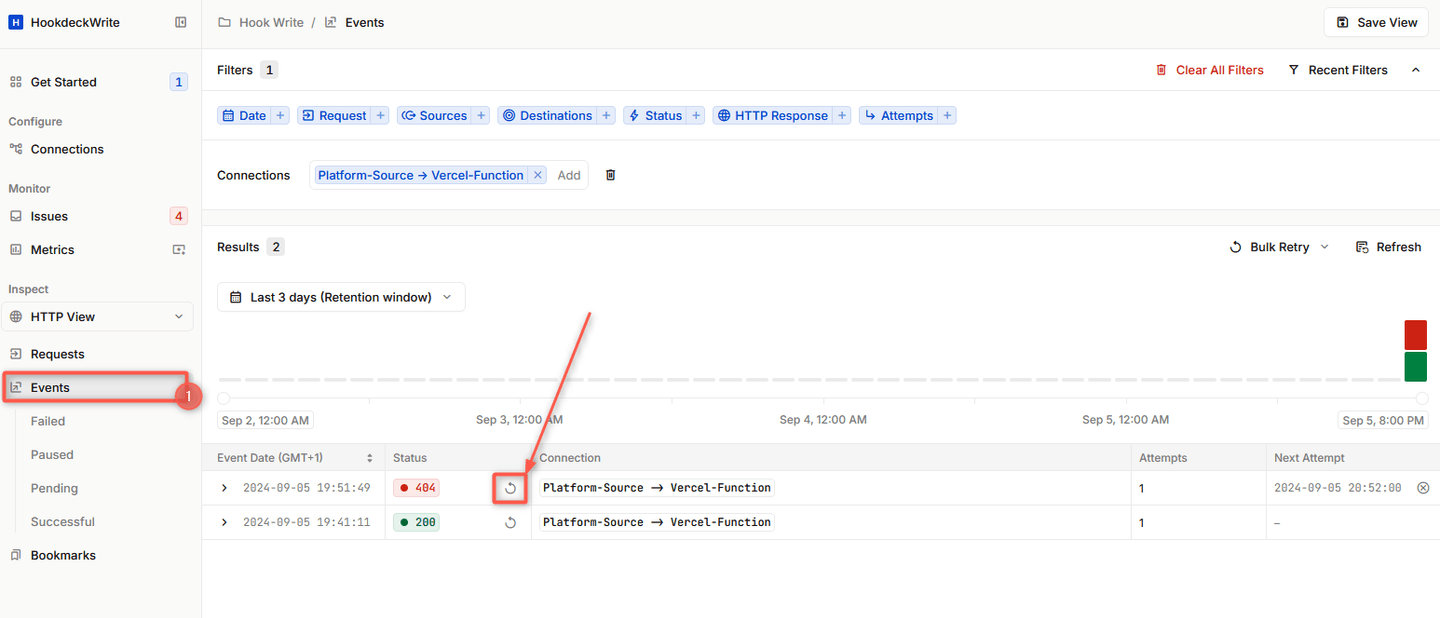Open the date range retention window dropdown
This screenshot has height=618, width=1440.
[x=341, y=297]
